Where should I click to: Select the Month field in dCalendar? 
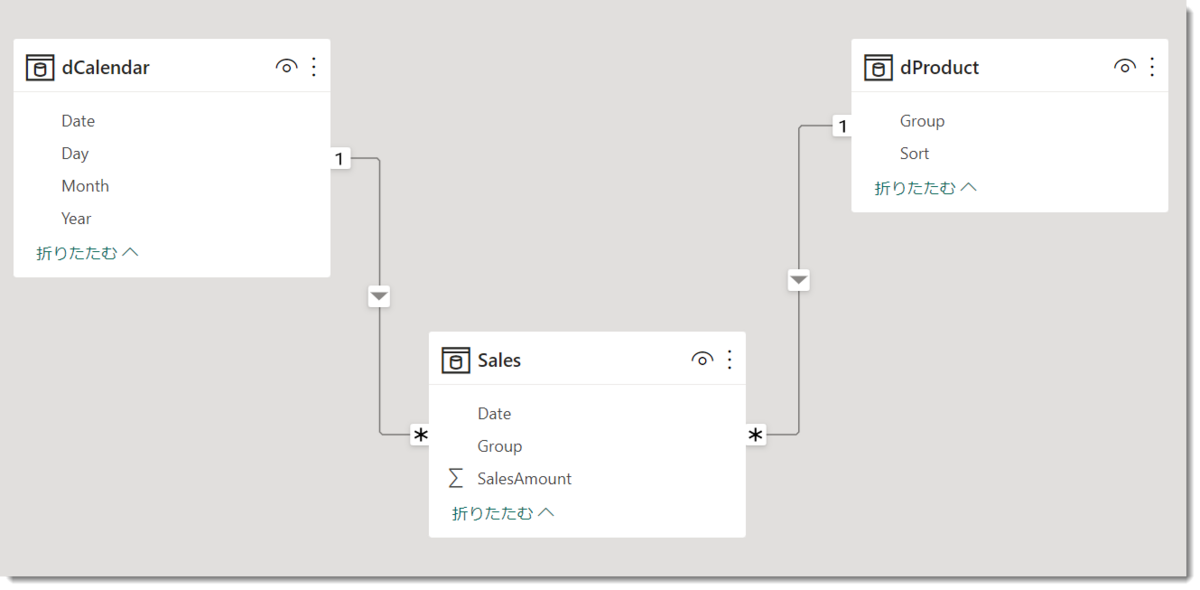[85, 186]
